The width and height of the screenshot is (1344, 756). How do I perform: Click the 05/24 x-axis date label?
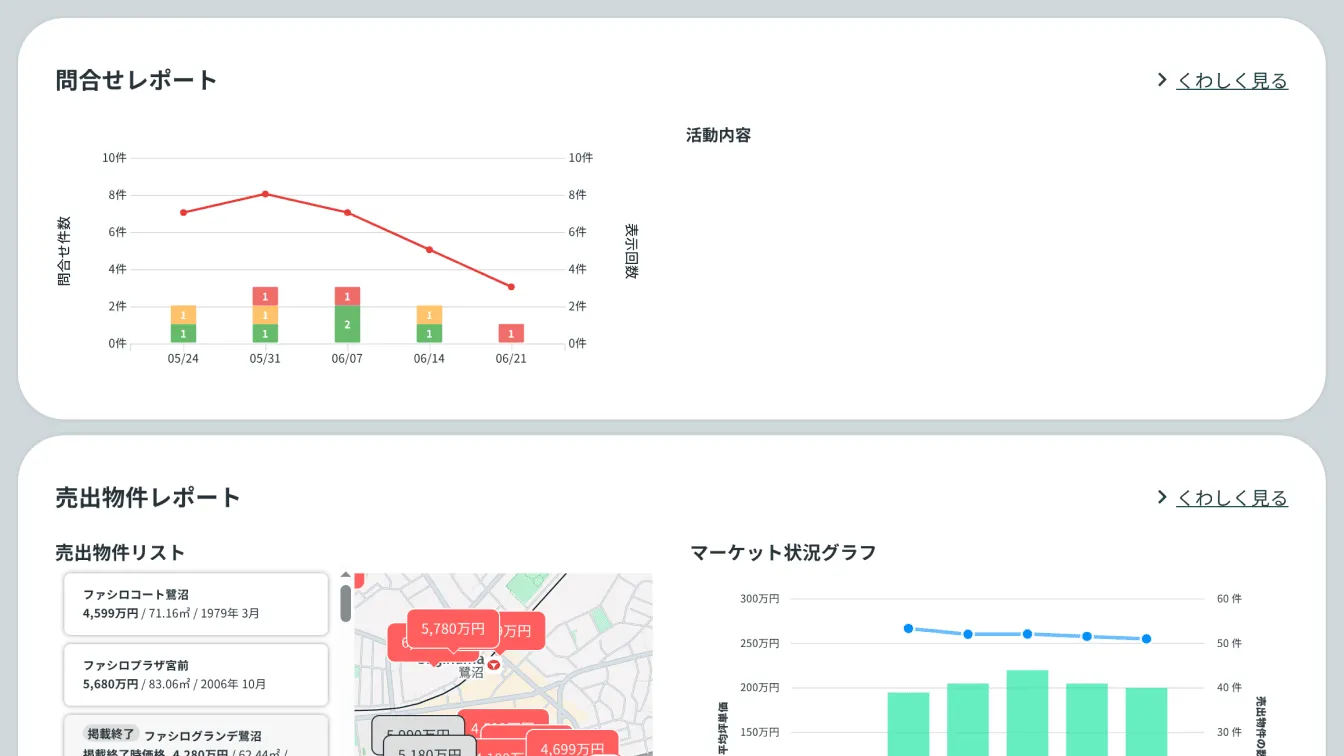pyautogui.click(x=183, y=359)
